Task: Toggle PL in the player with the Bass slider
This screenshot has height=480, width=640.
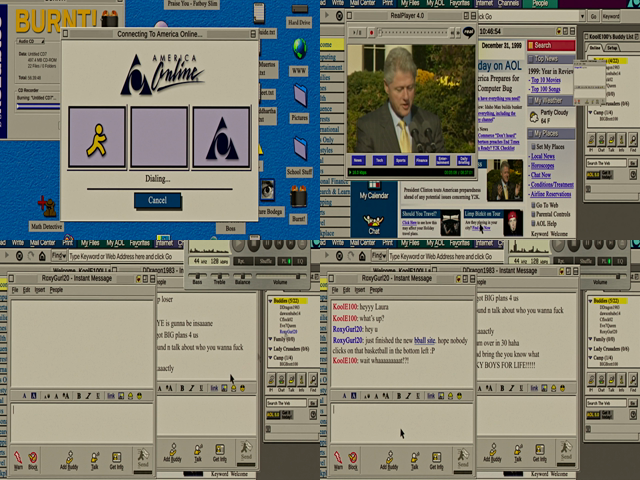Action: [x=284, y=261]
